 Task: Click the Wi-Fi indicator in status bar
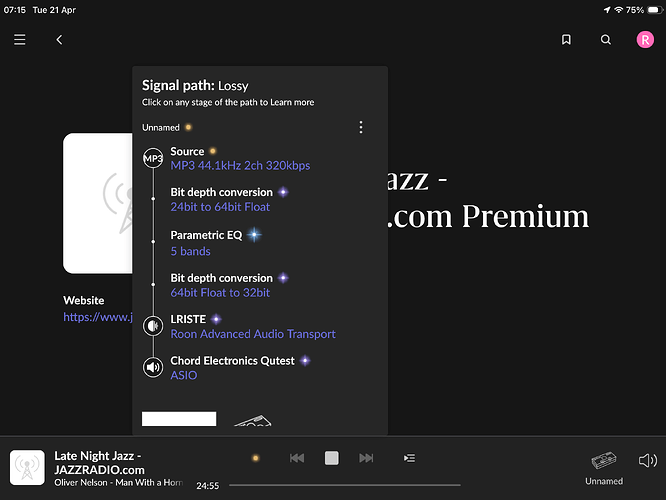click(x=618, y=10)
